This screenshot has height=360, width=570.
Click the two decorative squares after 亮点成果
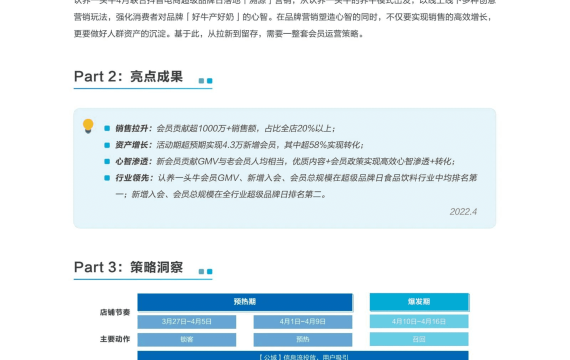205,81
